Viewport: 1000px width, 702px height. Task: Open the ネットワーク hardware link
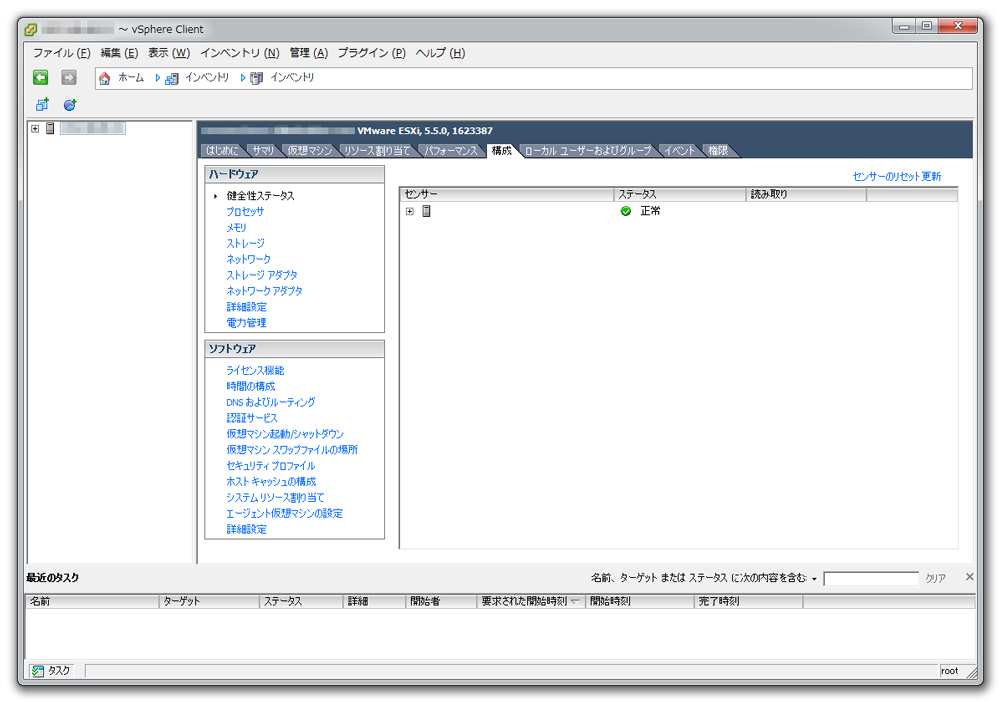249,260
